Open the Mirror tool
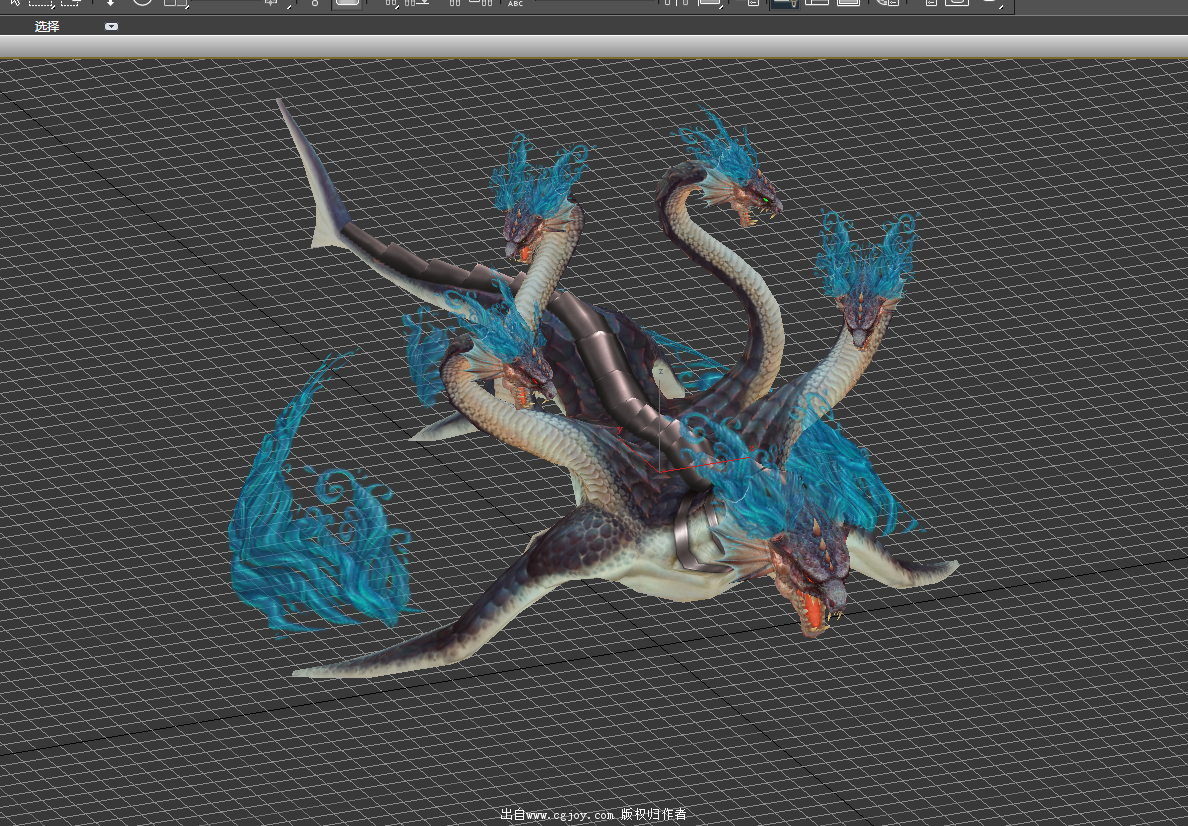 click(x=678, y=3)
